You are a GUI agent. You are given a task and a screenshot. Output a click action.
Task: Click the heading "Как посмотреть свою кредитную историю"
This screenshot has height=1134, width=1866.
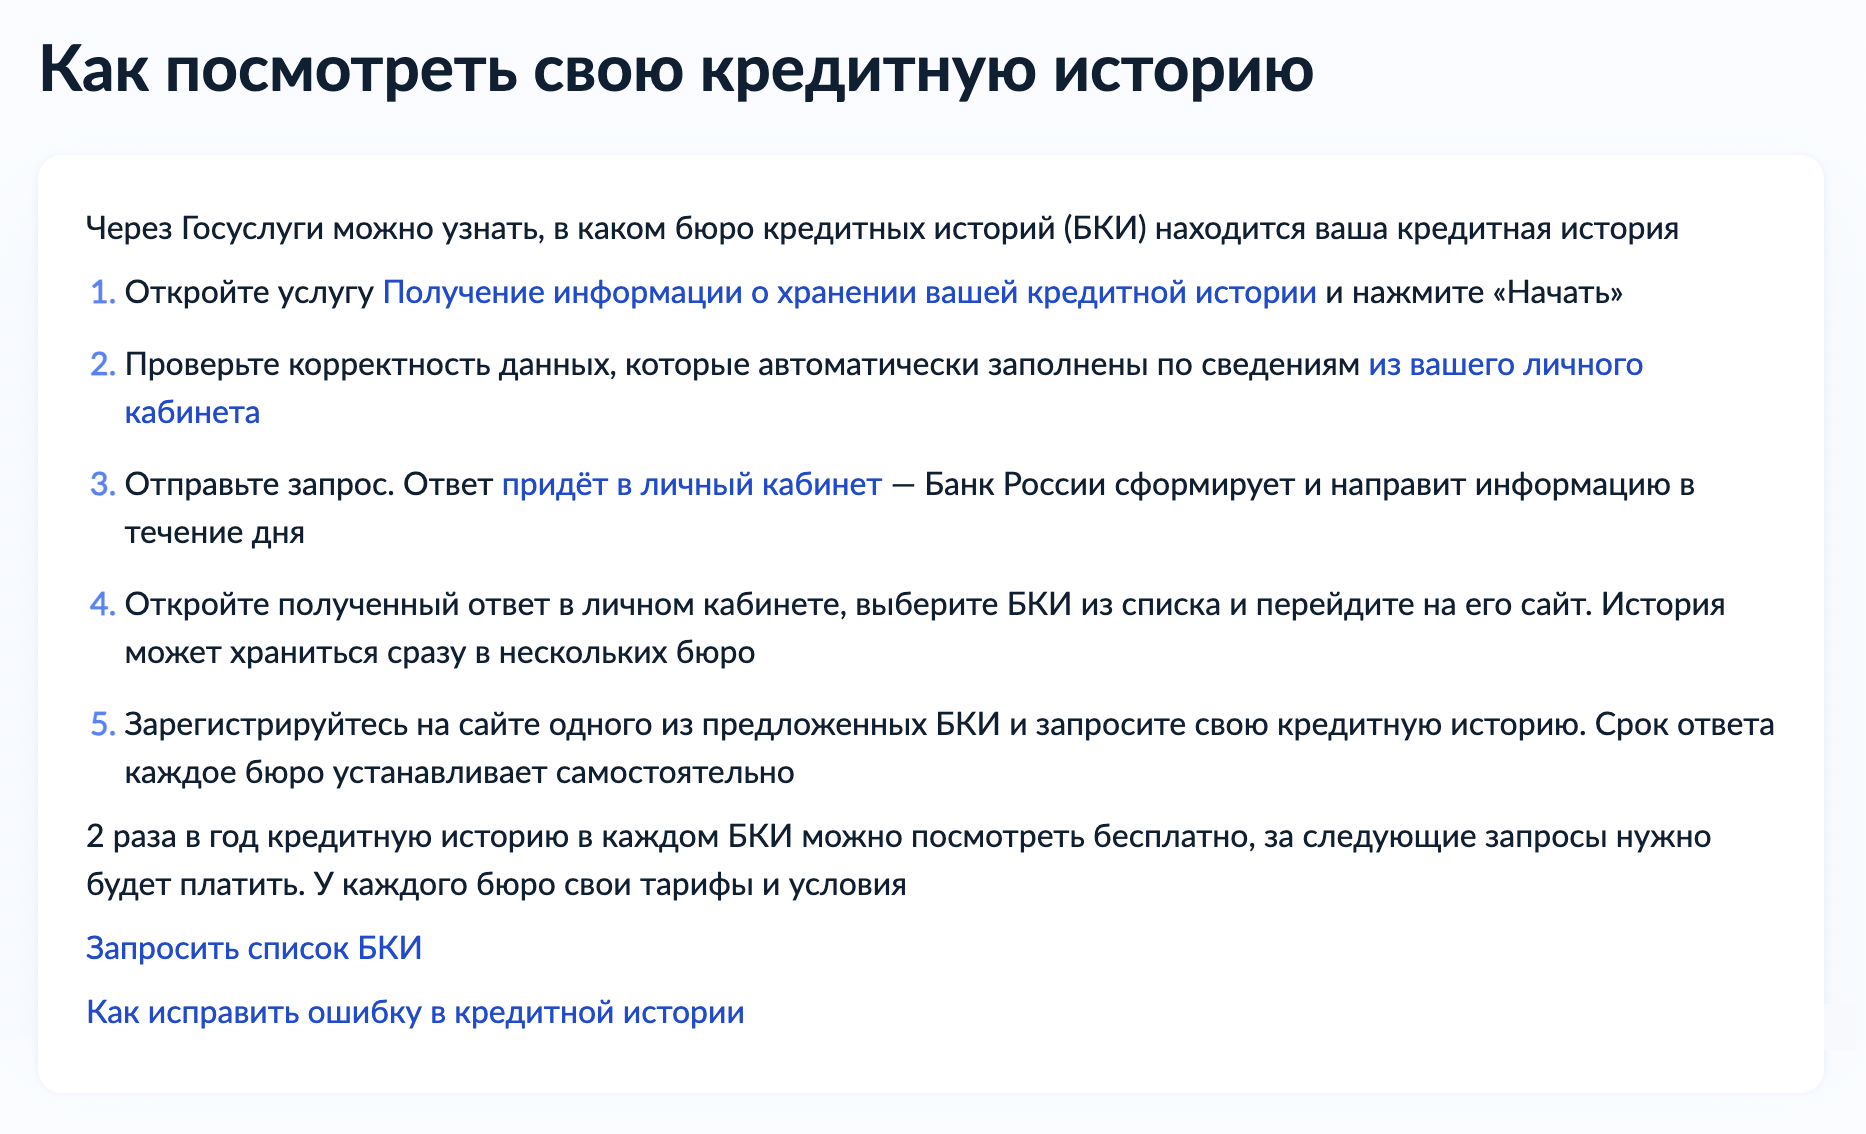point(676,70)
